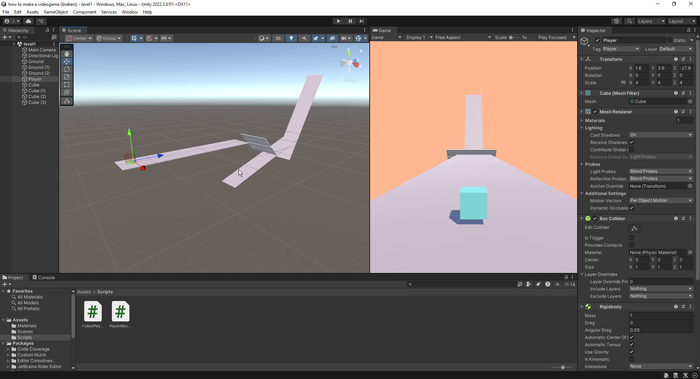Viewport: 700px width, 379px height.
Task: Open the Global handle rotation dropdown
Action: (108, 38)
